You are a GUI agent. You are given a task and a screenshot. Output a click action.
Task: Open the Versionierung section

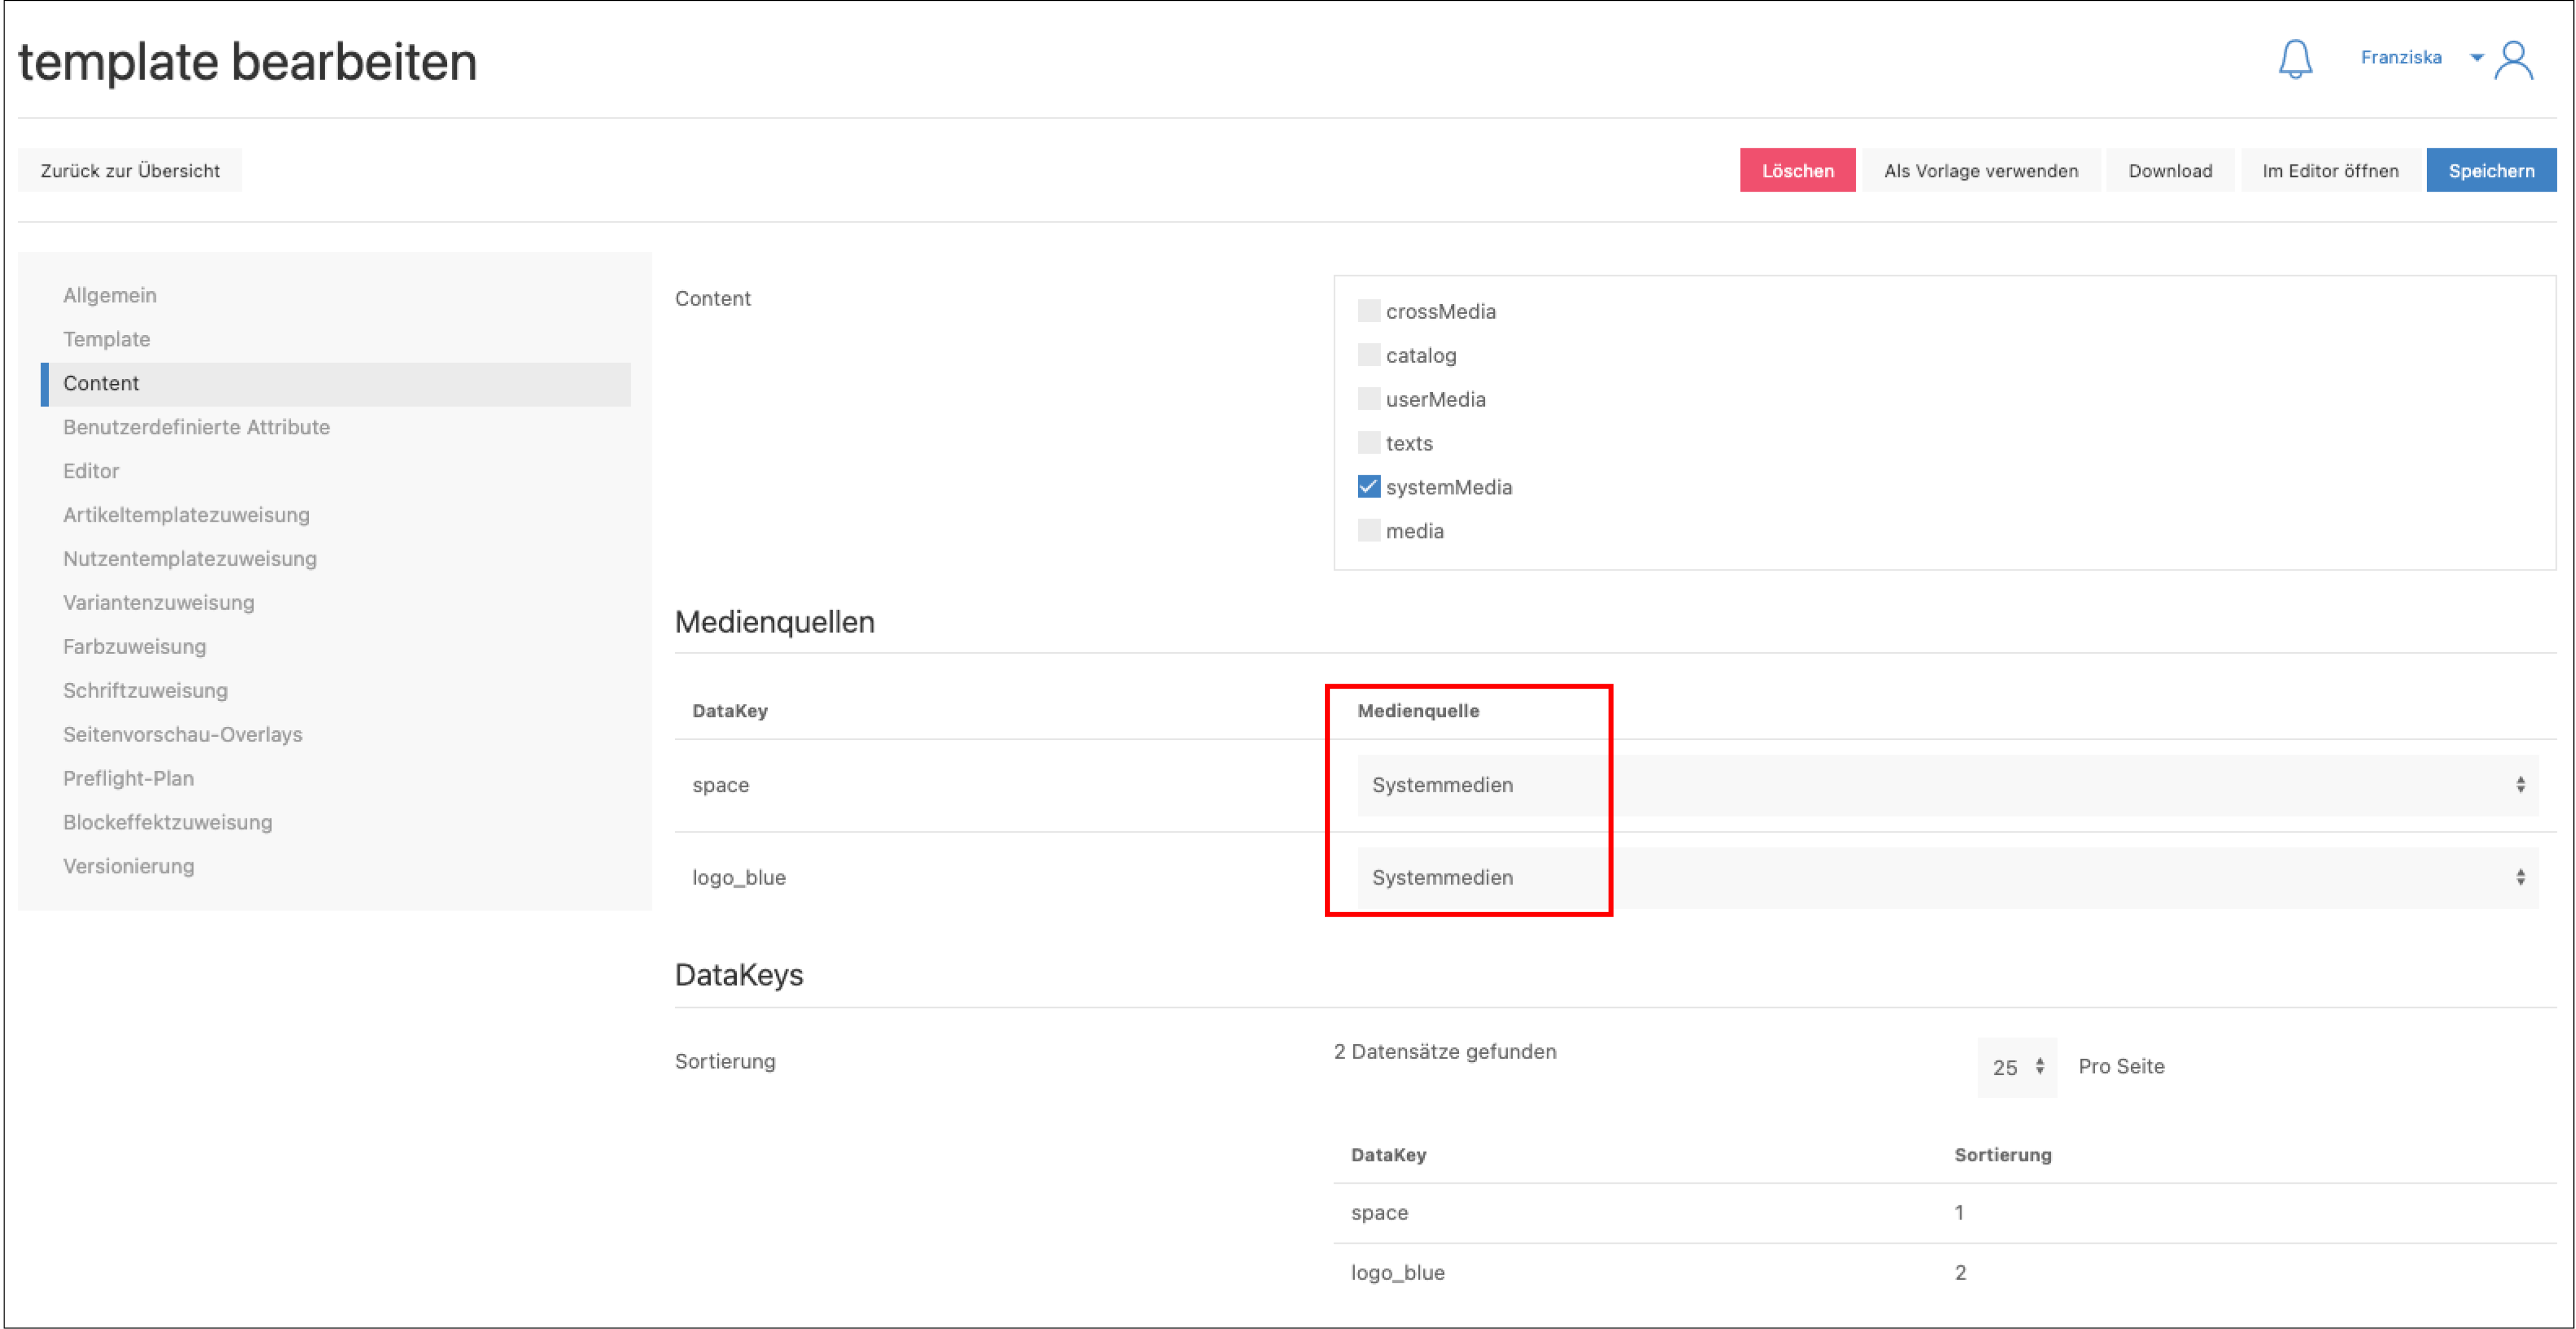tap(128, 866)
